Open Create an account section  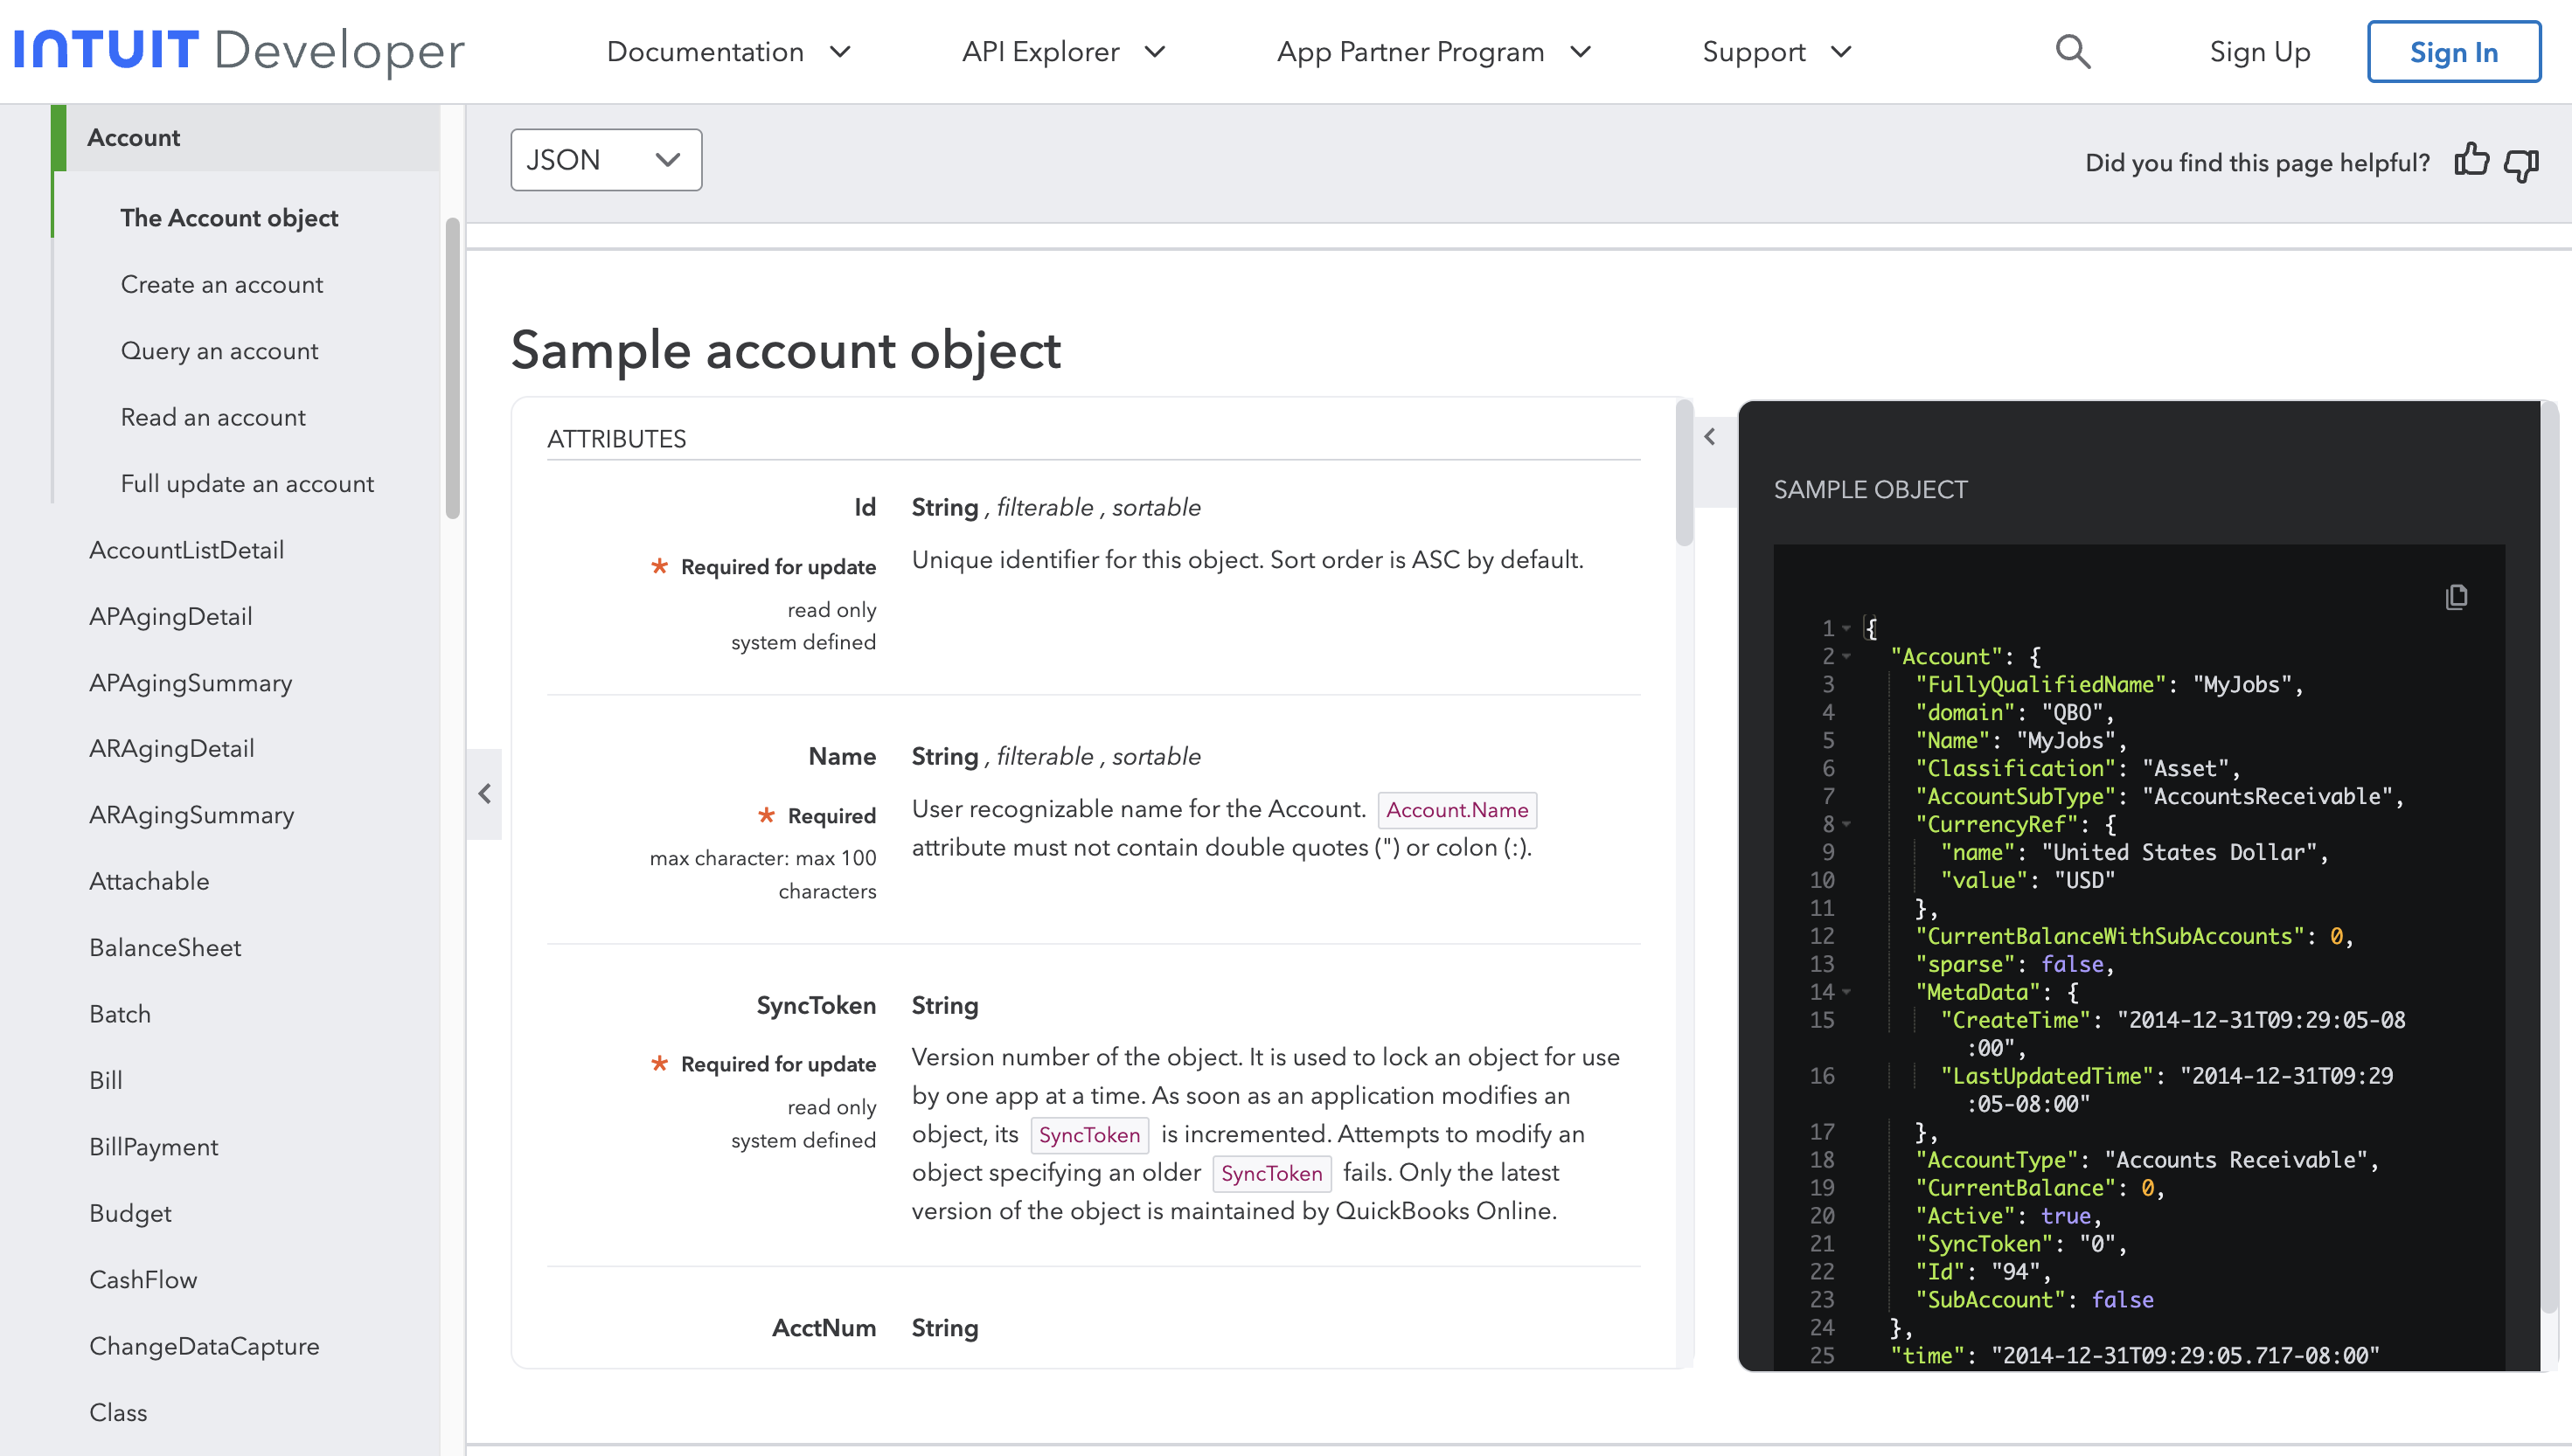222,285
